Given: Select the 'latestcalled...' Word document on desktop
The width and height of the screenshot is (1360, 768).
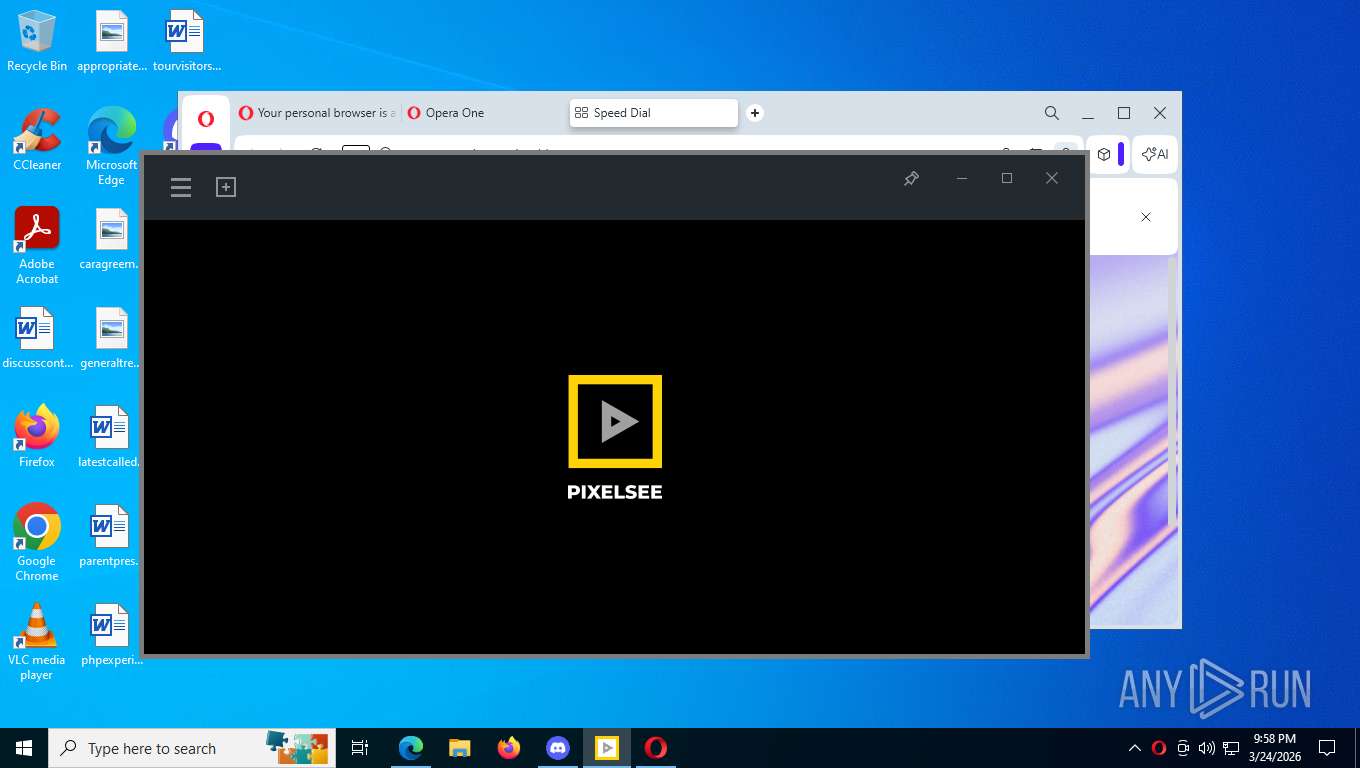Looking at the screenshot, I should pos(111,437).
